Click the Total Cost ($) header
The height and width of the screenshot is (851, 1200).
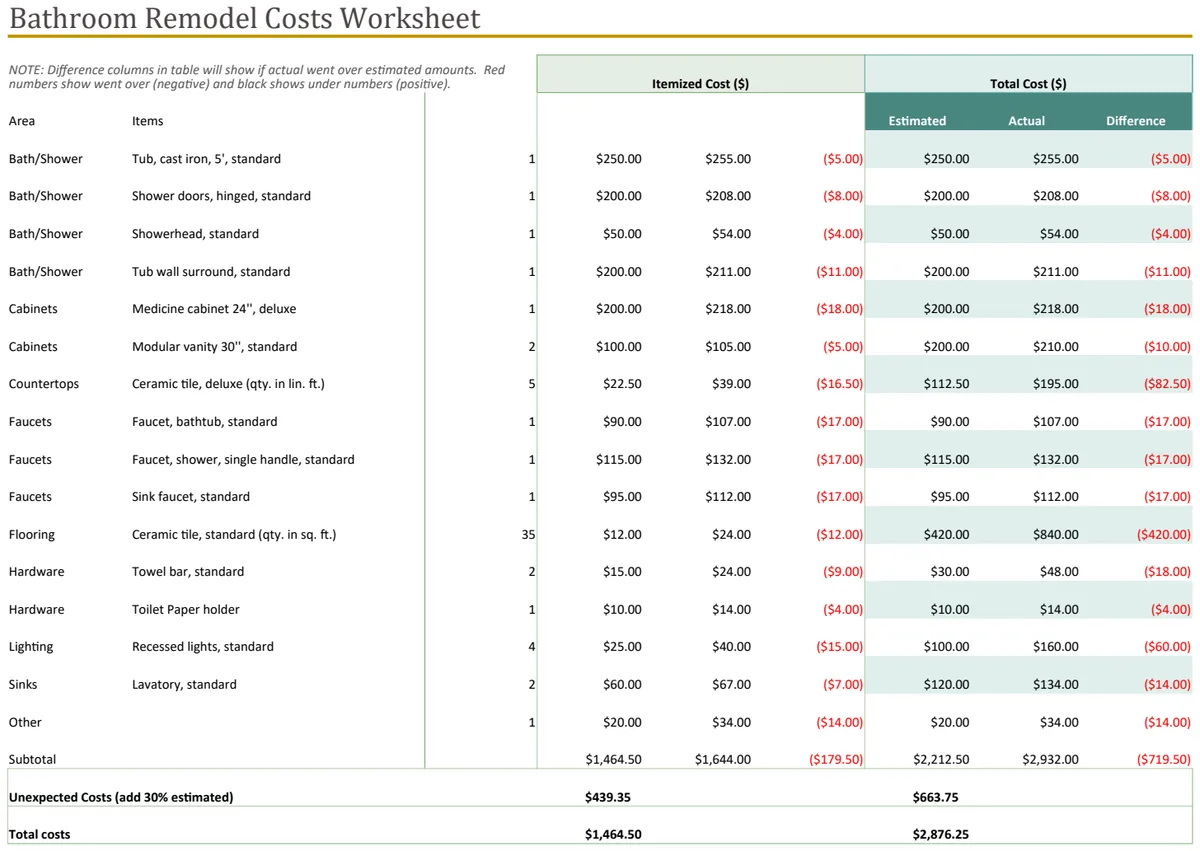click(x=1028, y=84)
